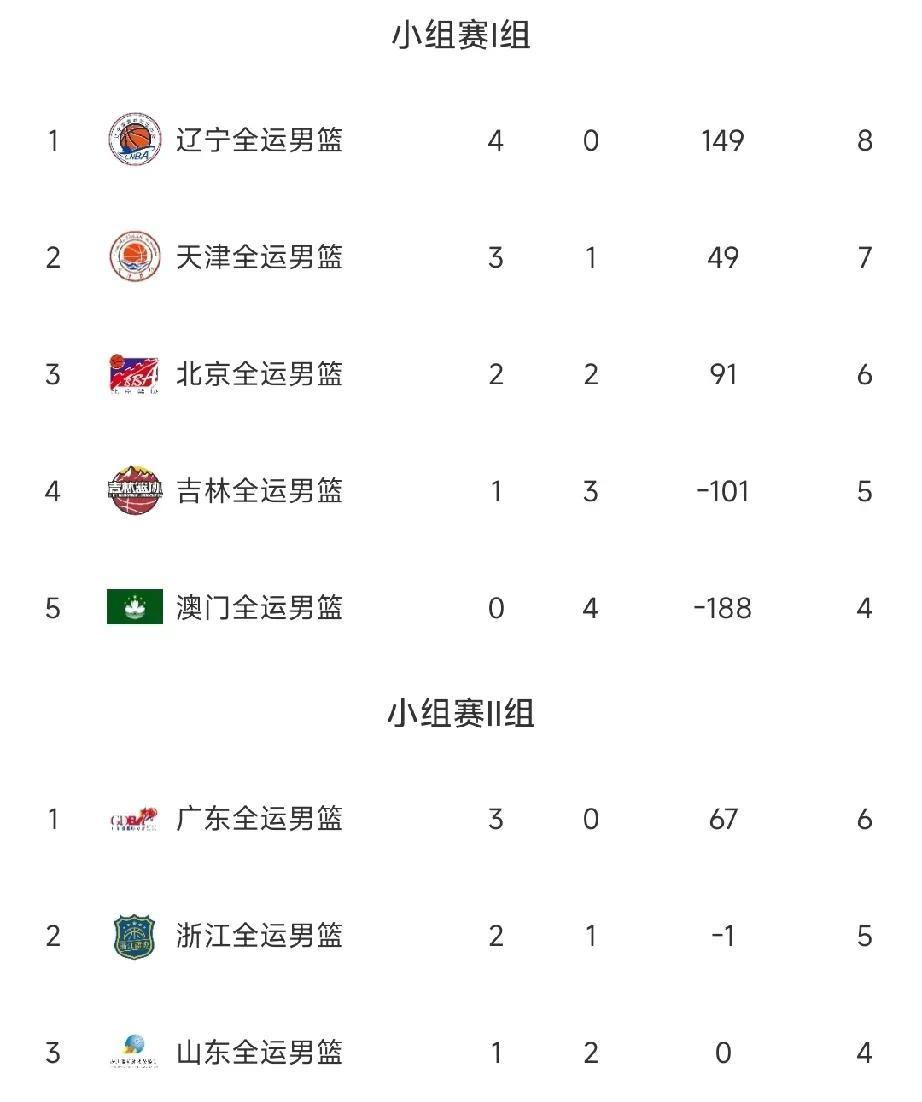Click the Zhejiang team green shield logo

pyautogui.click(x=134, y=936)
